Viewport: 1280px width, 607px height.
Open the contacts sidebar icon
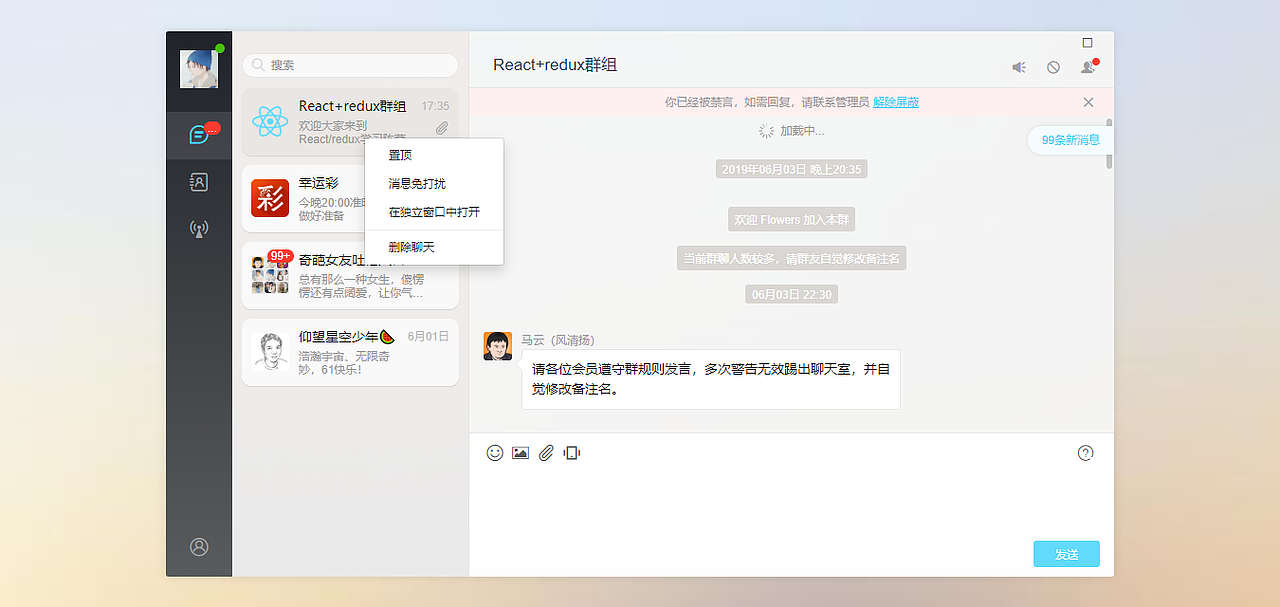(199, 182)
